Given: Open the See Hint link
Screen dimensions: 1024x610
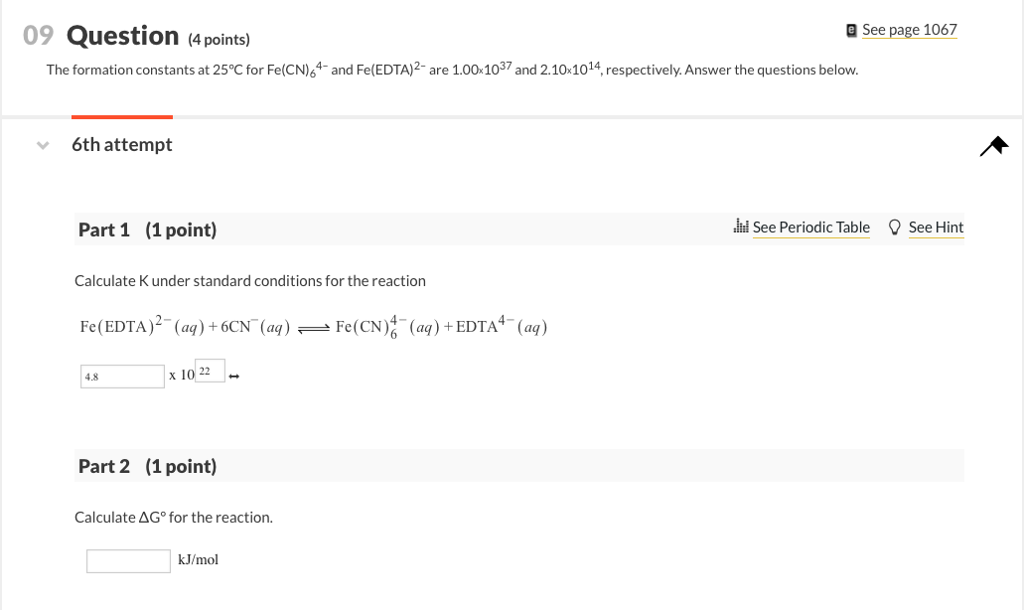Looking at the screenshot, I should pos(936,227).
